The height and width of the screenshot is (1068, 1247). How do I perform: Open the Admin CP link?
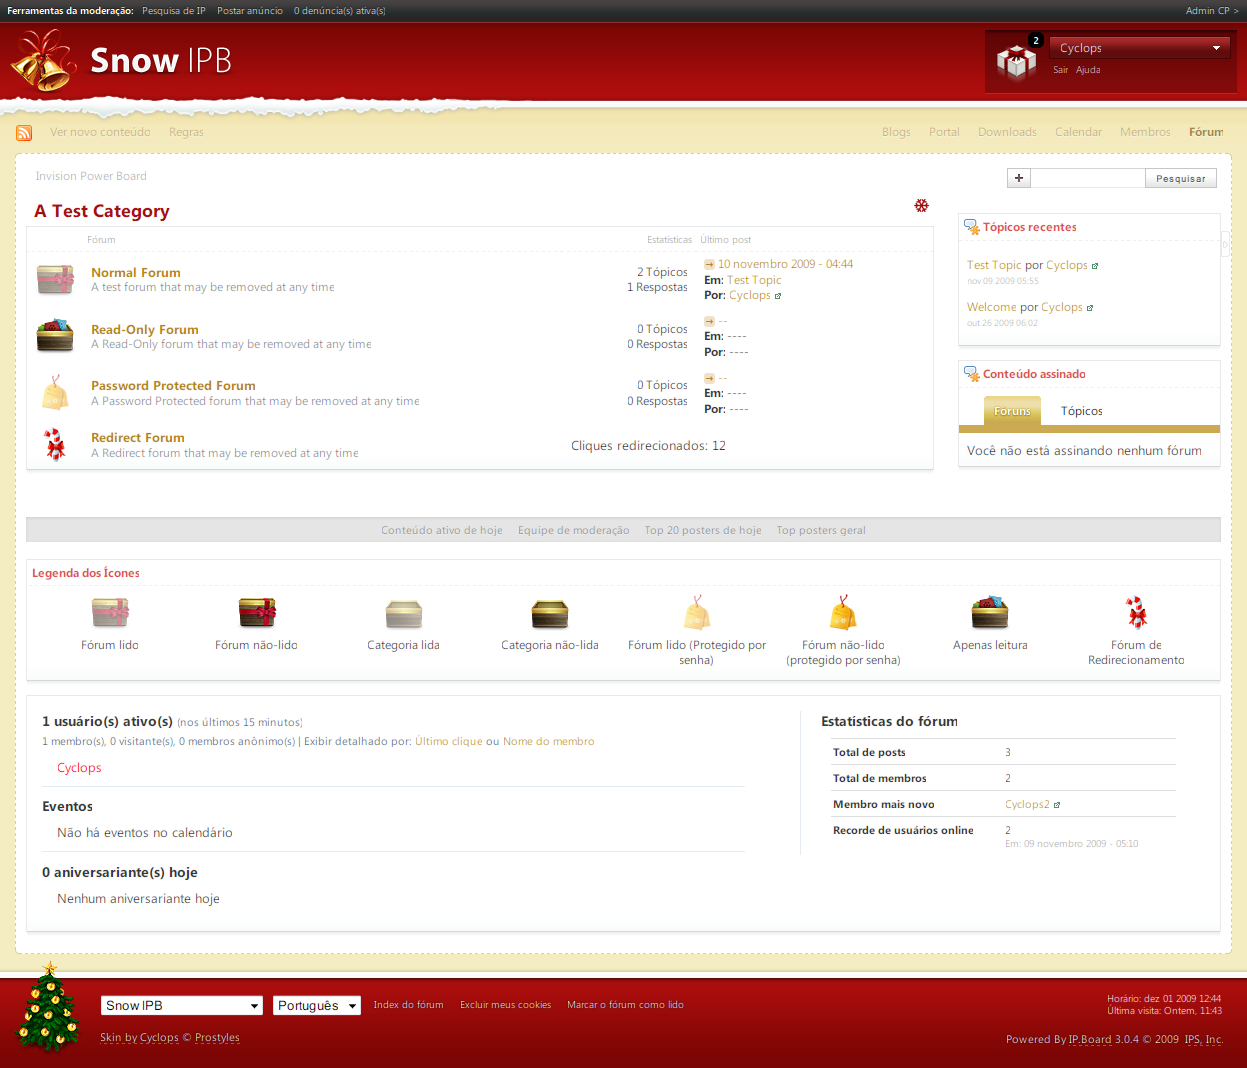coord(1211,11)
